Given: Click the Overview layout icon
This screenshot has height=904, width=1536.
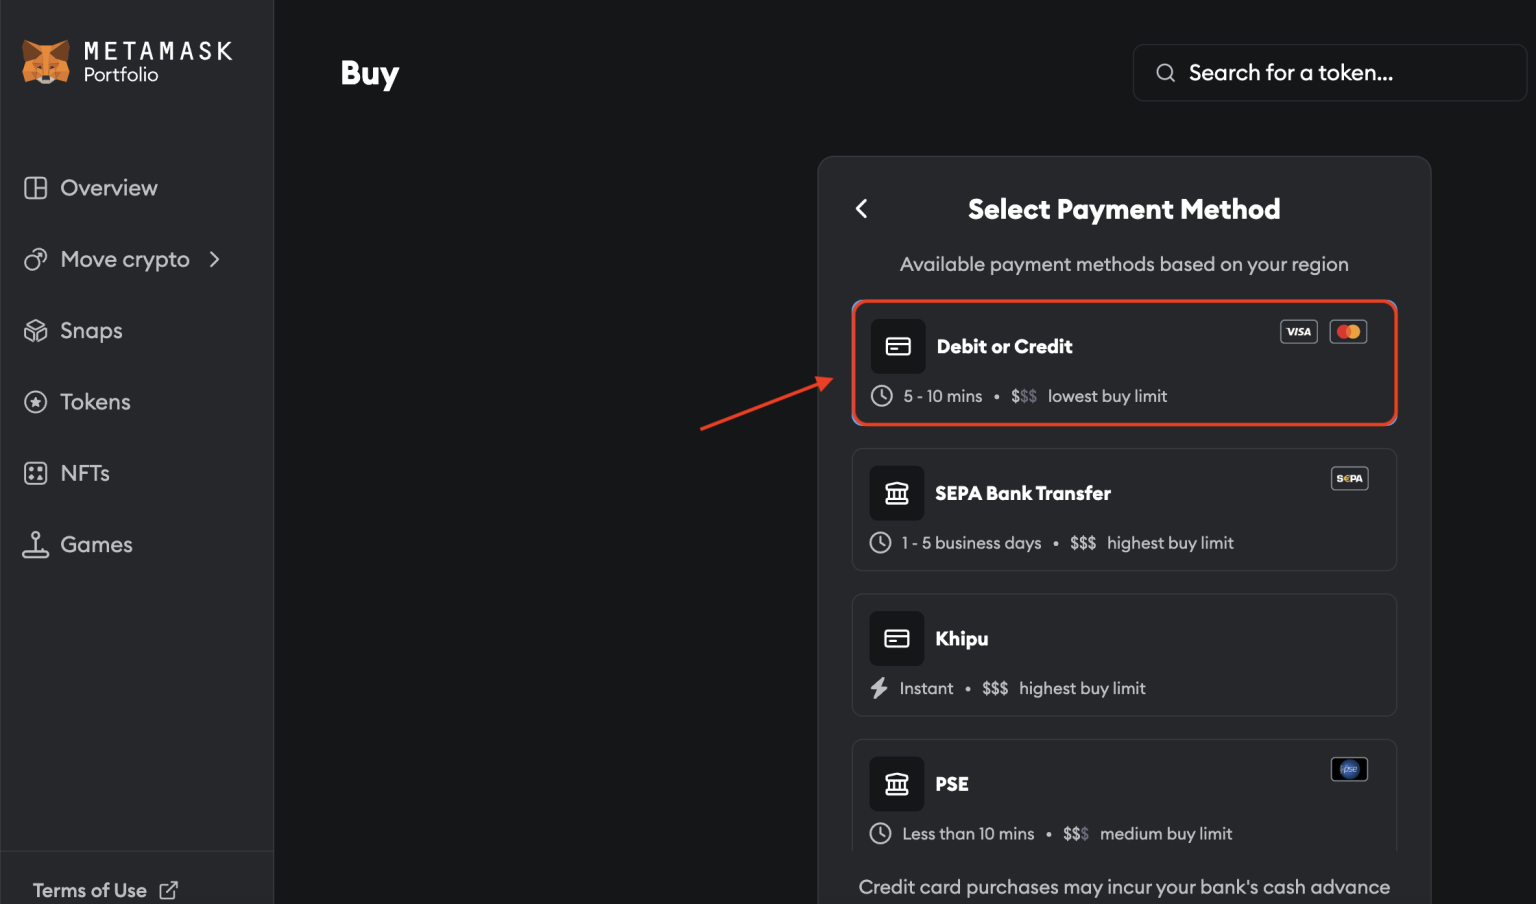Looking at the screenshot, I should (36, 188).
